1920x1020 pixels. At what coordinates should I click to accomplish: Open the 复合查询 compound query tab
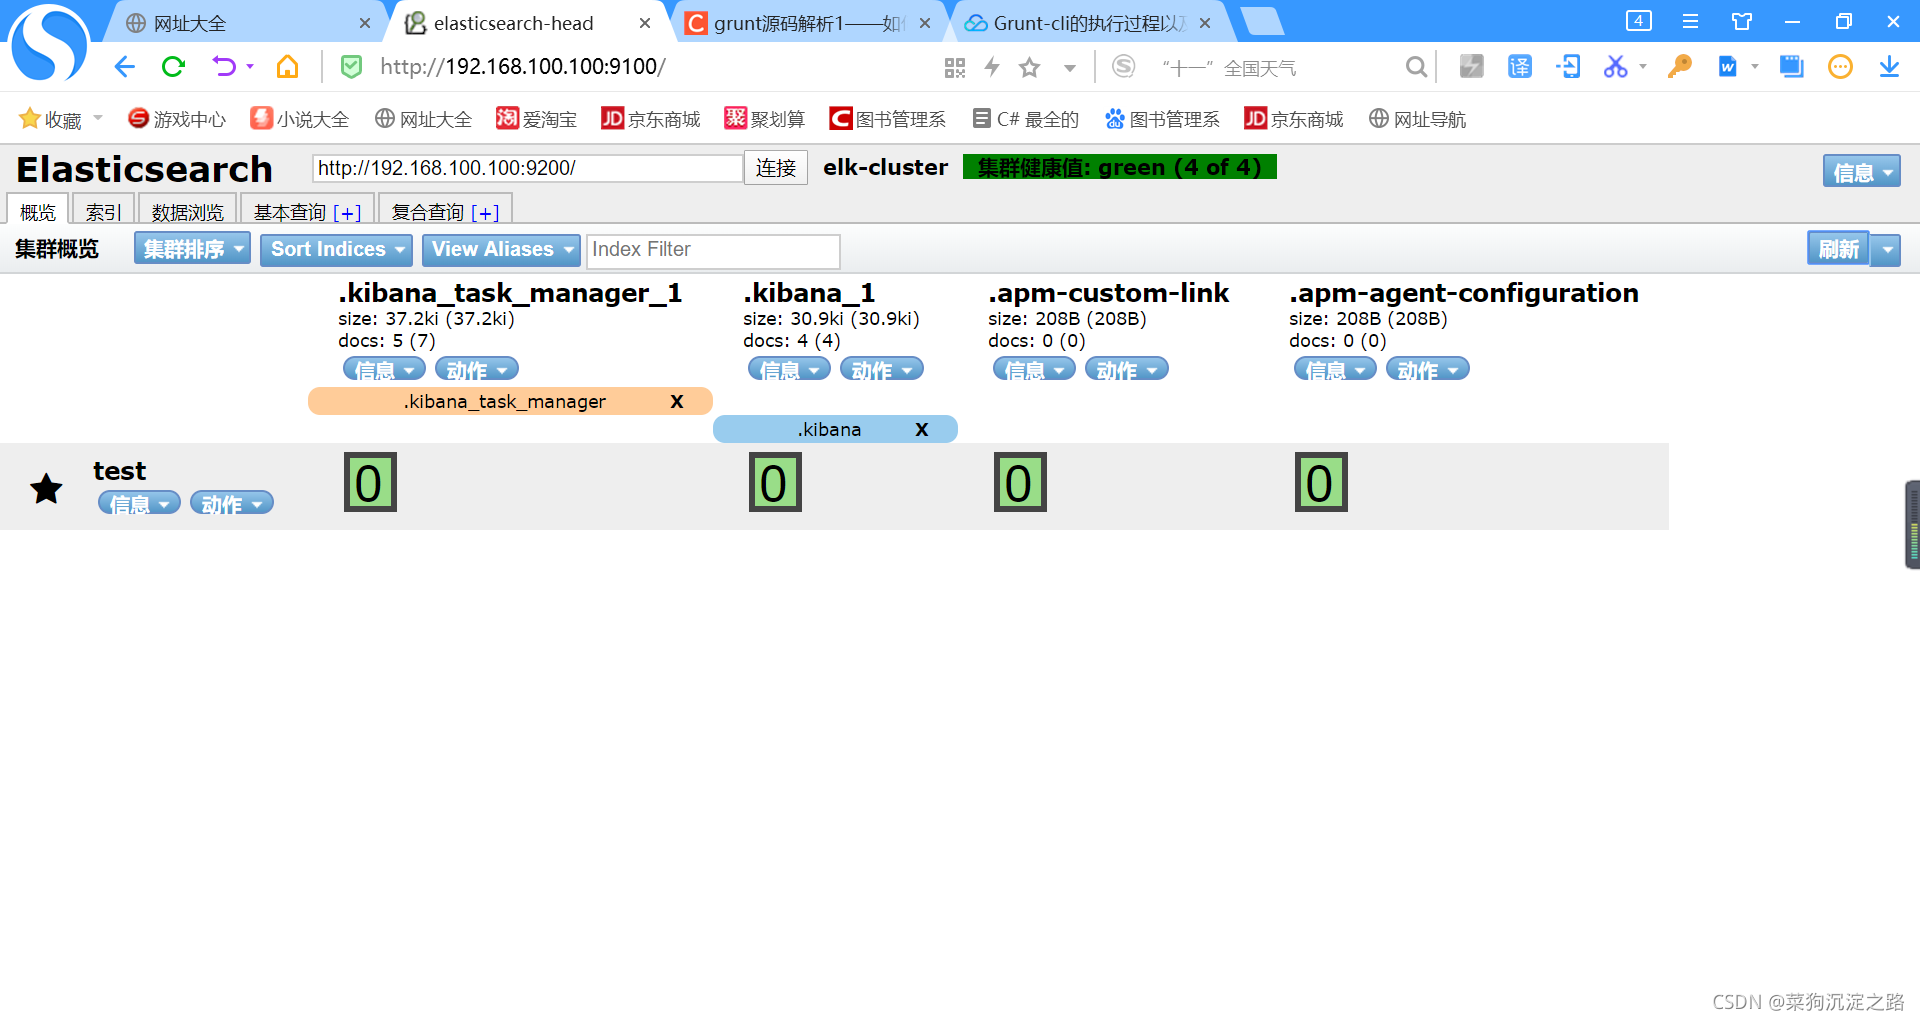click(446, 210)
